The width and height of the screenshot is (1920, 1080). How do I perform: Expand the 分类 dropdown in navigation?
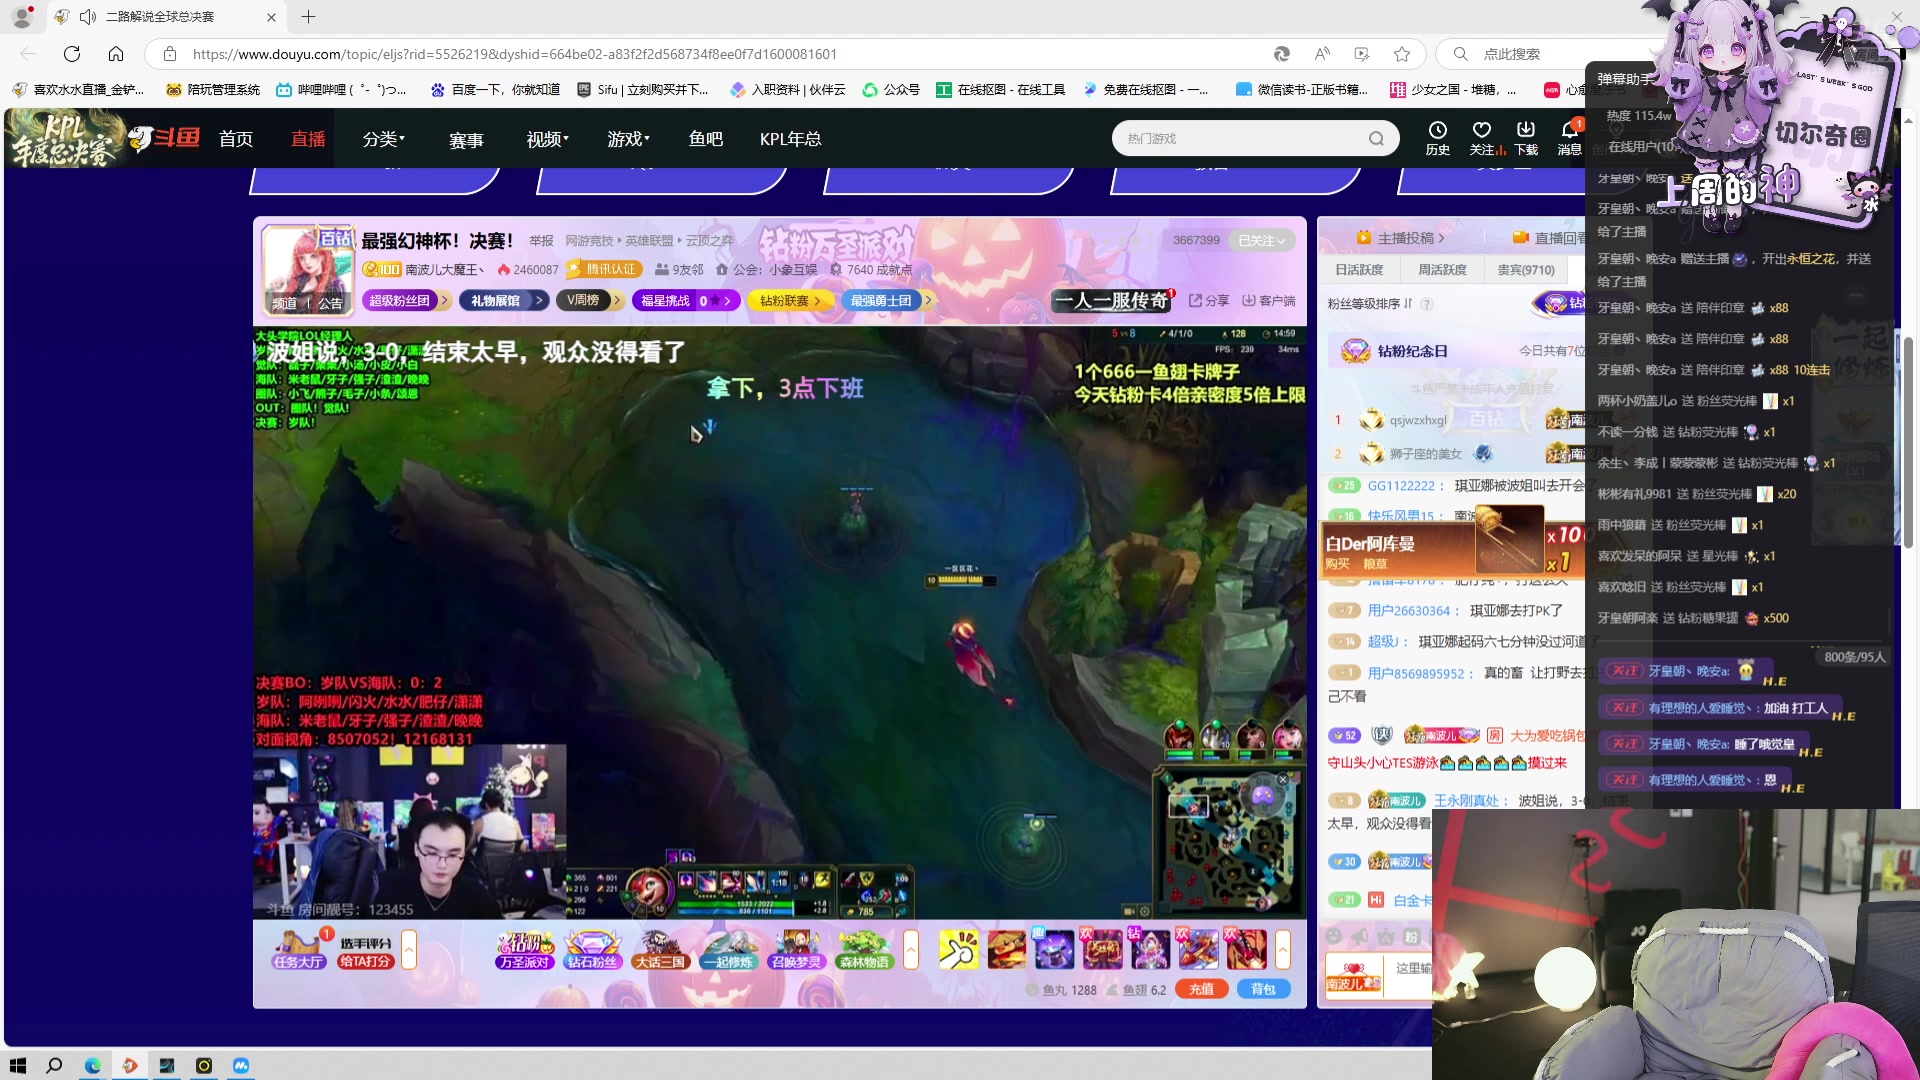(383, 139)
